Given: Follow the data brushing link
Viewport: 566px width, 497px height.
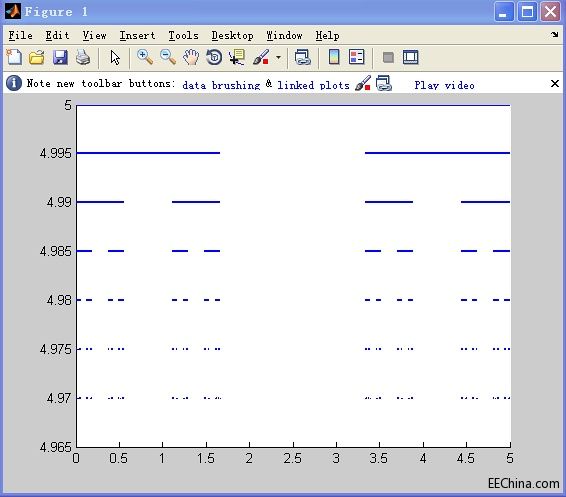Looking at the screenshot, I should (221, 85).
